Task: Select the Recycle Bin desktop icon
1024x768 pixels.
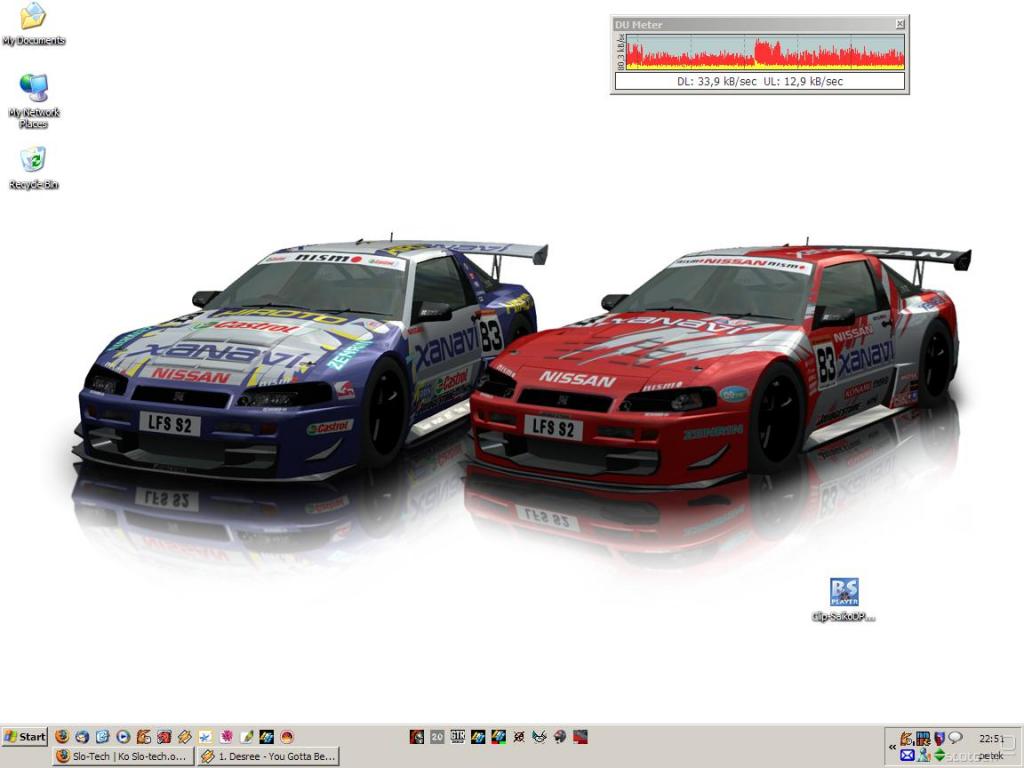Action: click(33, 168)
